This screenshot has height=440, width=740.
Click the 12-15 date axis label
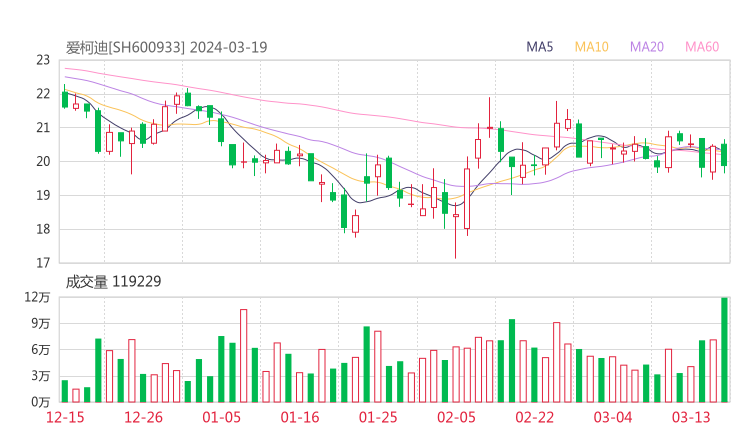click(65, 417)
